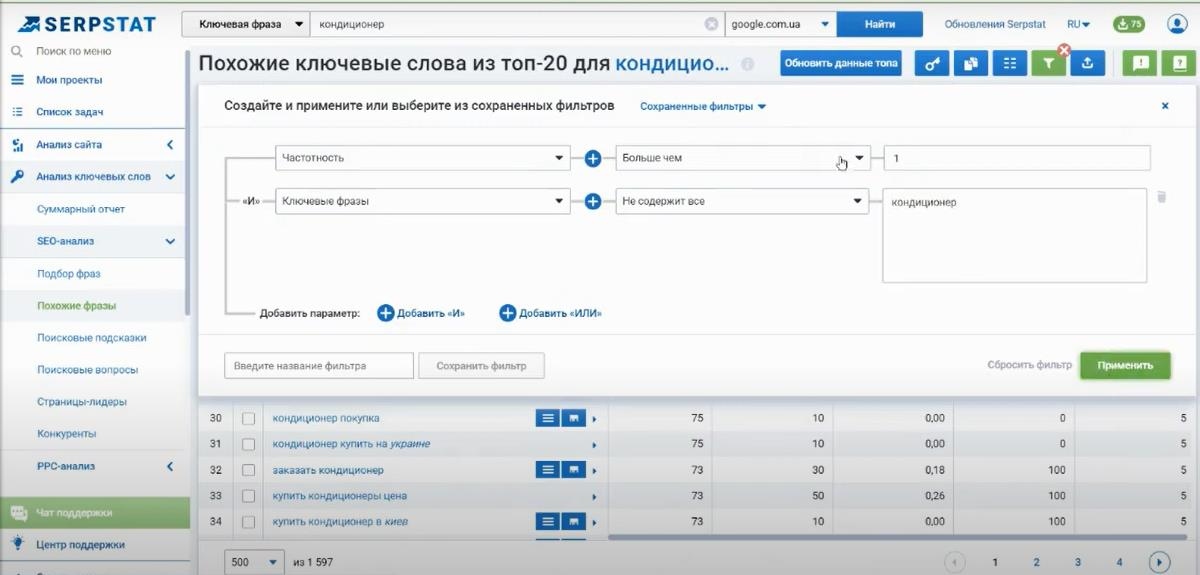Open the 500 rows-per-page dropdown
The height and width of the screenshot is (575, 1200).
[255, 562]
